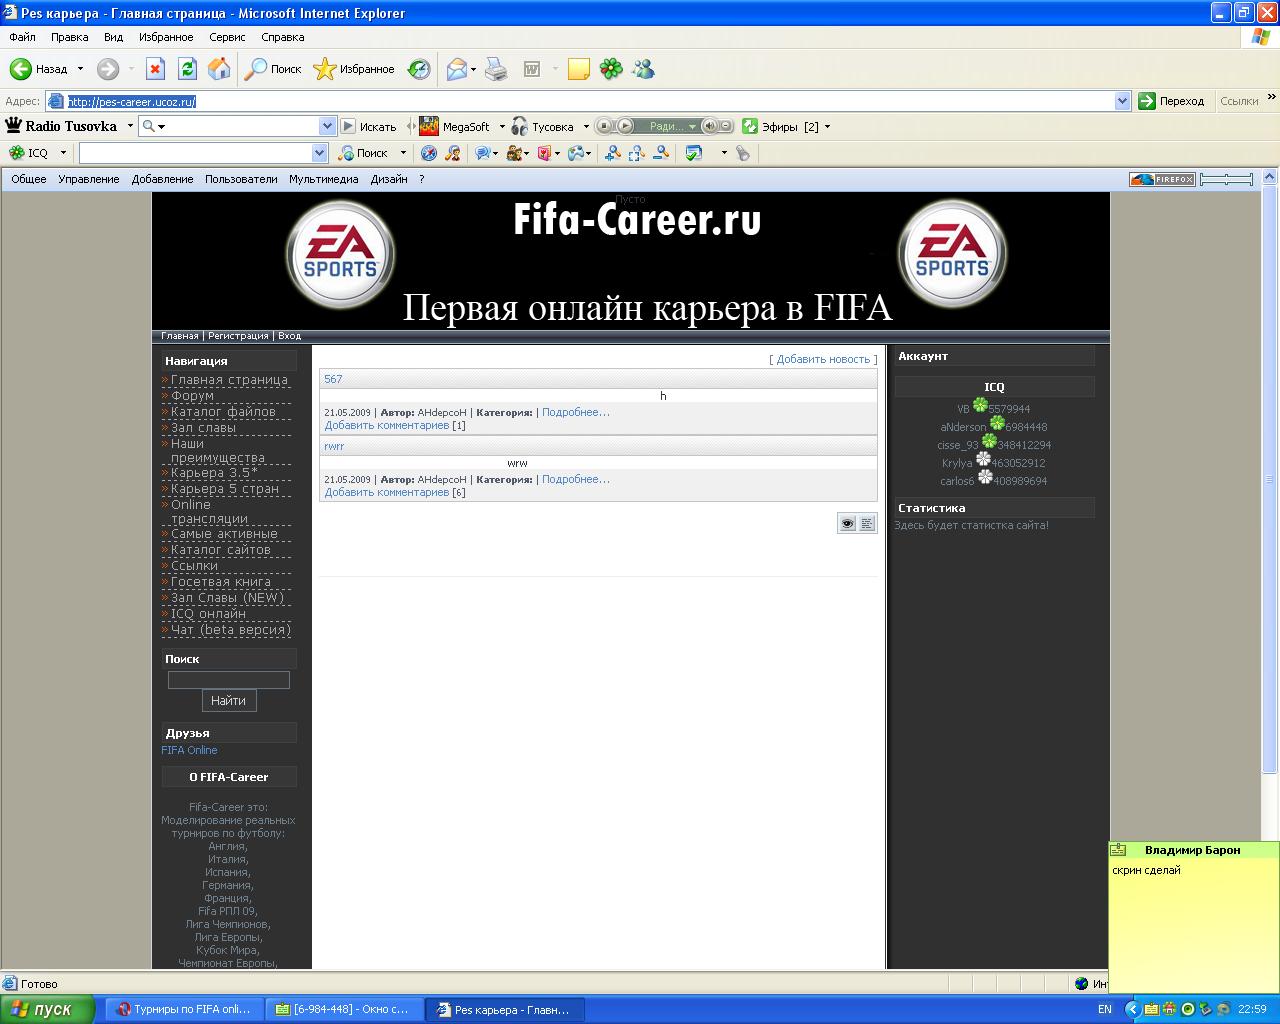
Task: Click the Firefox button in admin bar
Action: pyautogui.click(x=1162, y=179)
